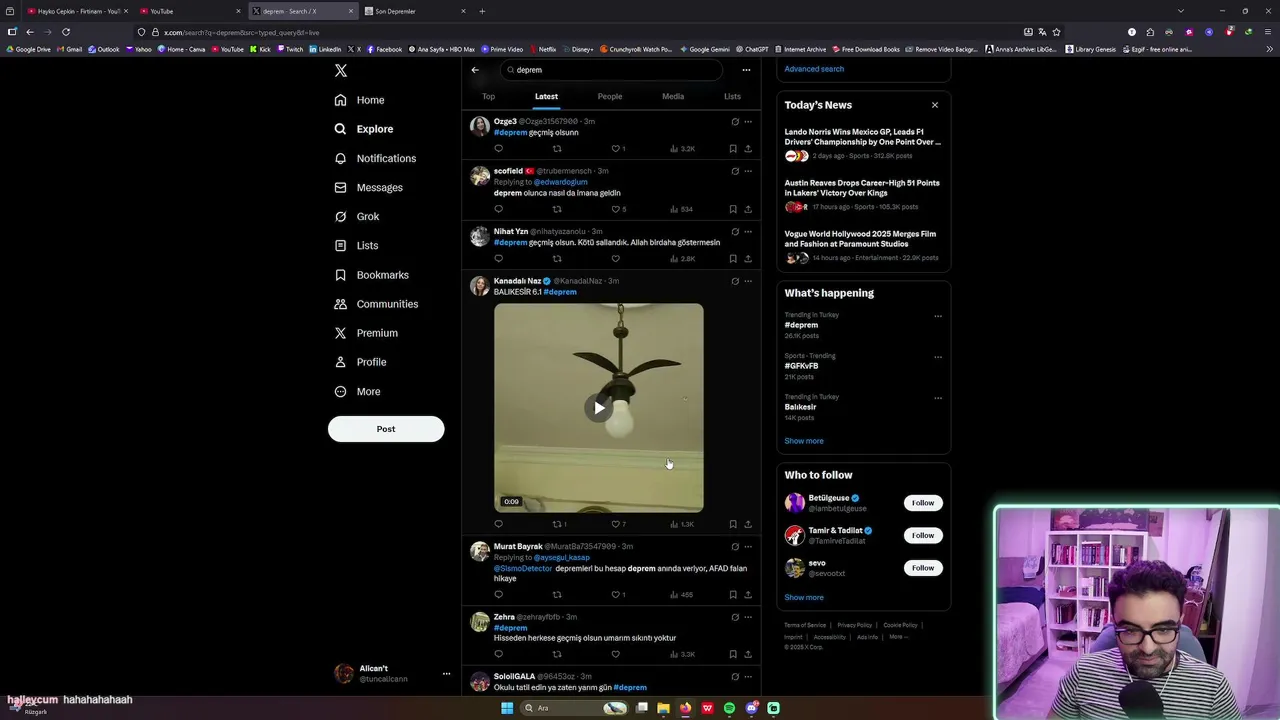Follow Betülgeuse account

coord(923,503)
